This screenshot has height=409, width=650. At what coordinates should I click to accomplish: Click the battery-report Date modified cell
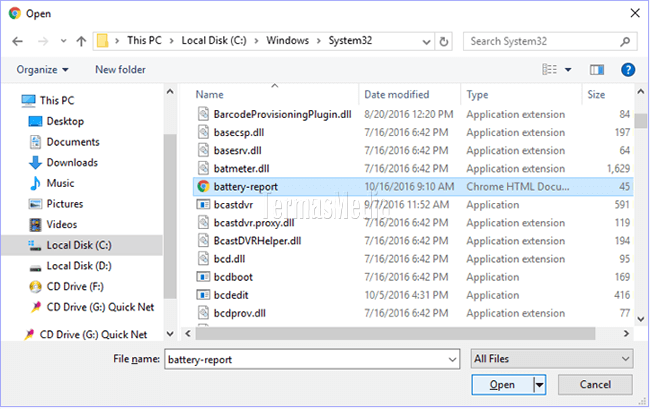click(x=409, y=187)
